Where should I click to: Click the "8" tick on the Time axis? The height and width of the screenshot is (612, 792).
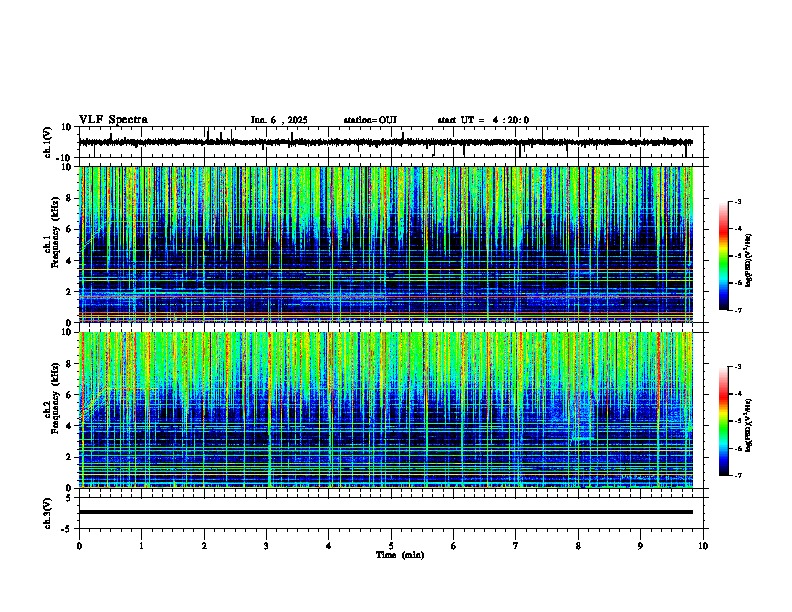pos(578,546)
